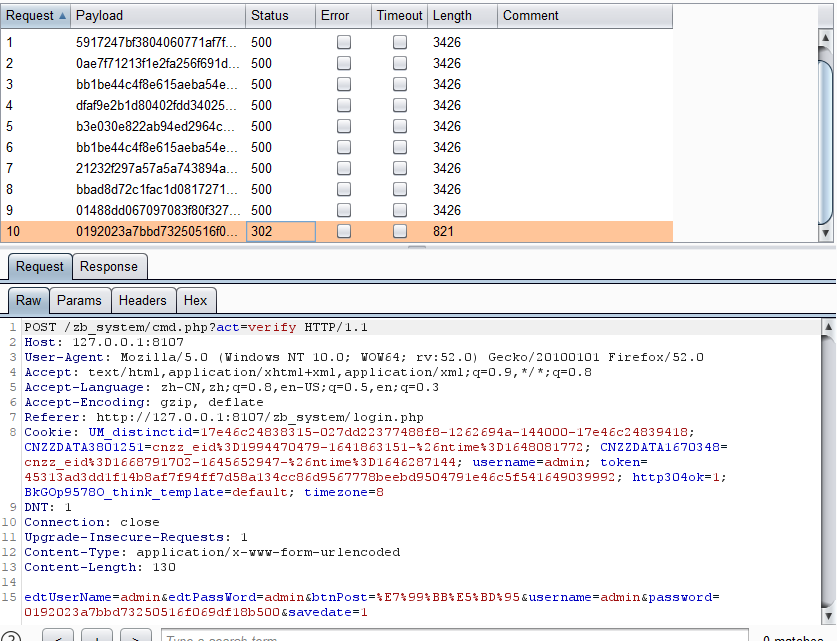837x641 pixels.
Task: Toggle Timeout checkbox for request 6
Action: tap(400, 147)
